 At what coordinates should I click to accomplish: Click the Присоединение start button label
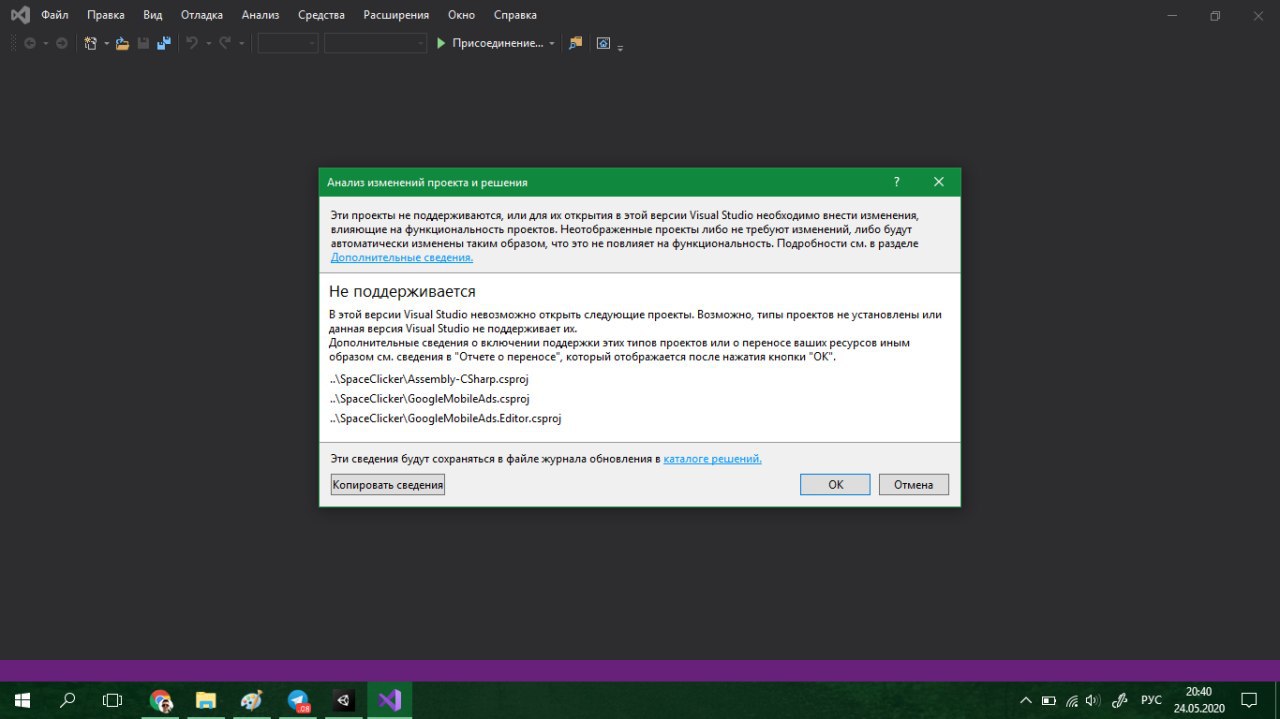tap(497, 43)
